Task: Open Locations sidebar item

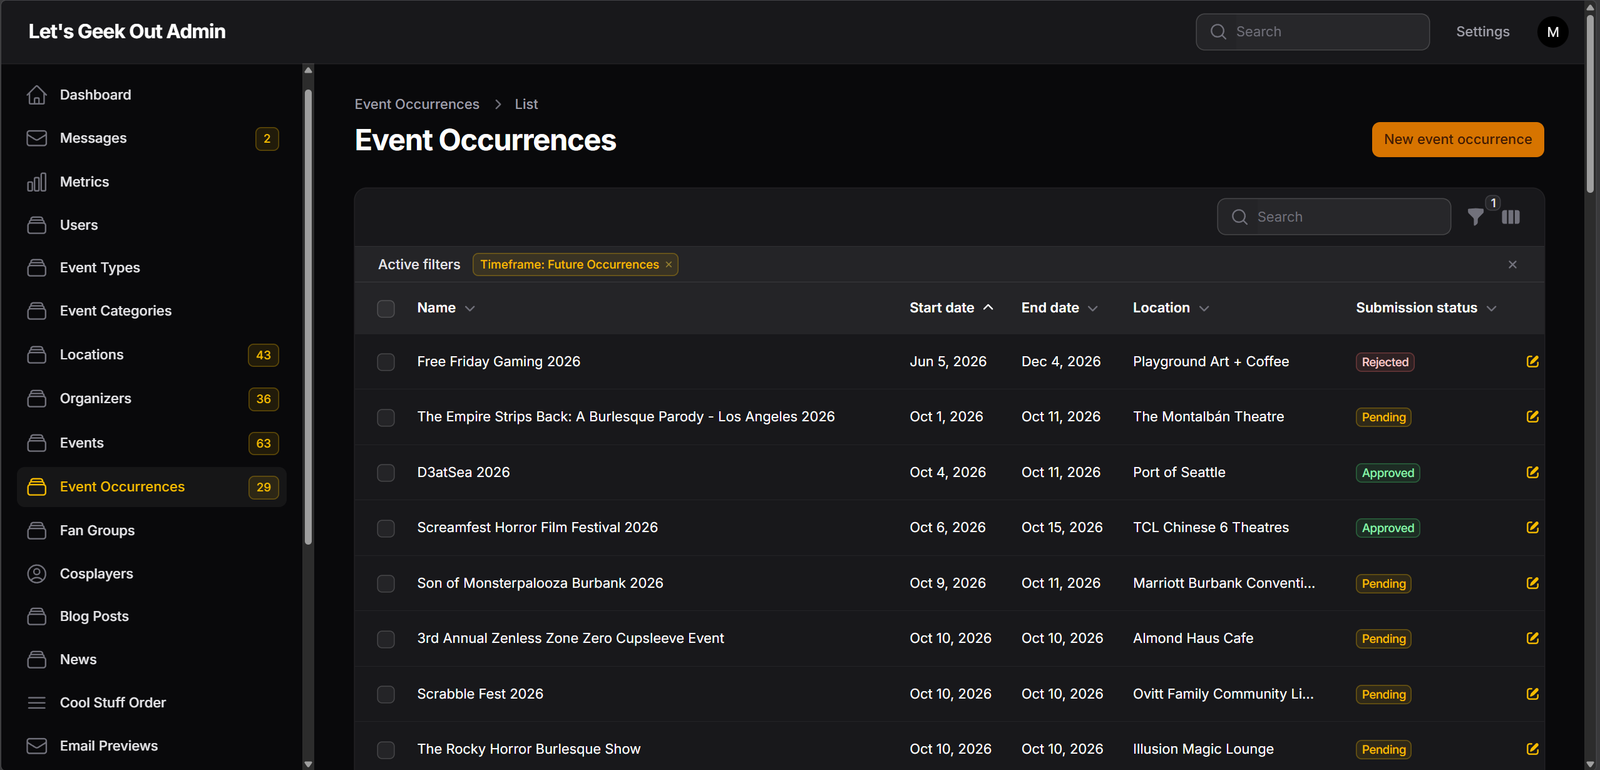Action: (x=152, y=355)
